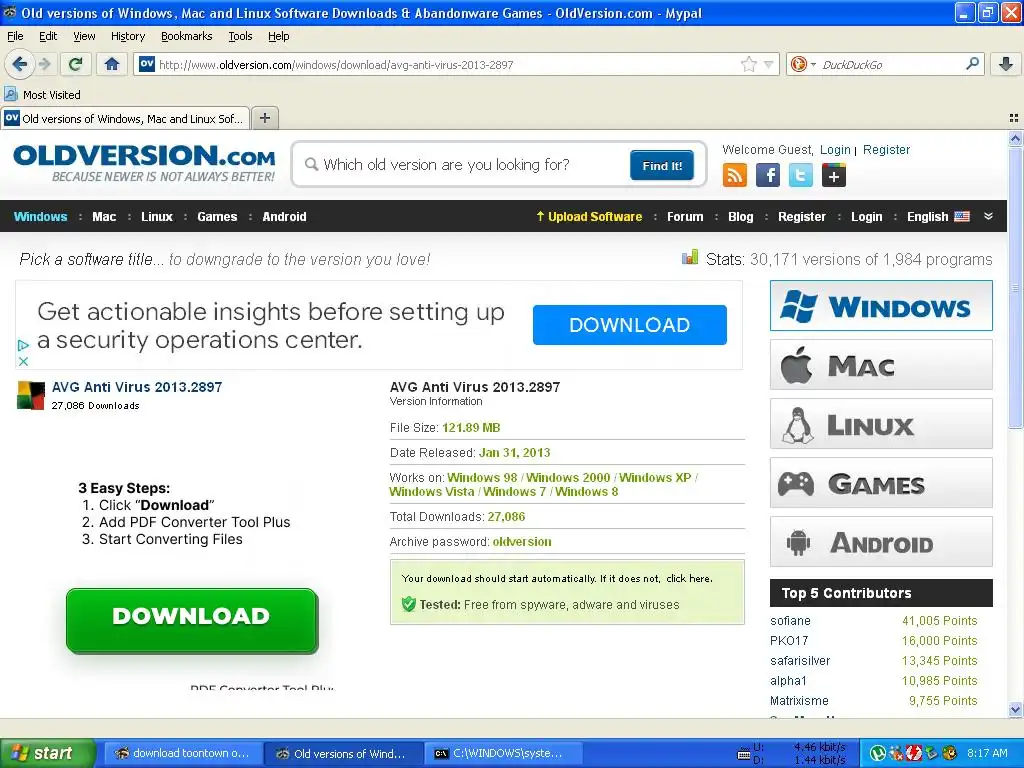
Task: Expand the English language selector
Action: click(938, 217)
